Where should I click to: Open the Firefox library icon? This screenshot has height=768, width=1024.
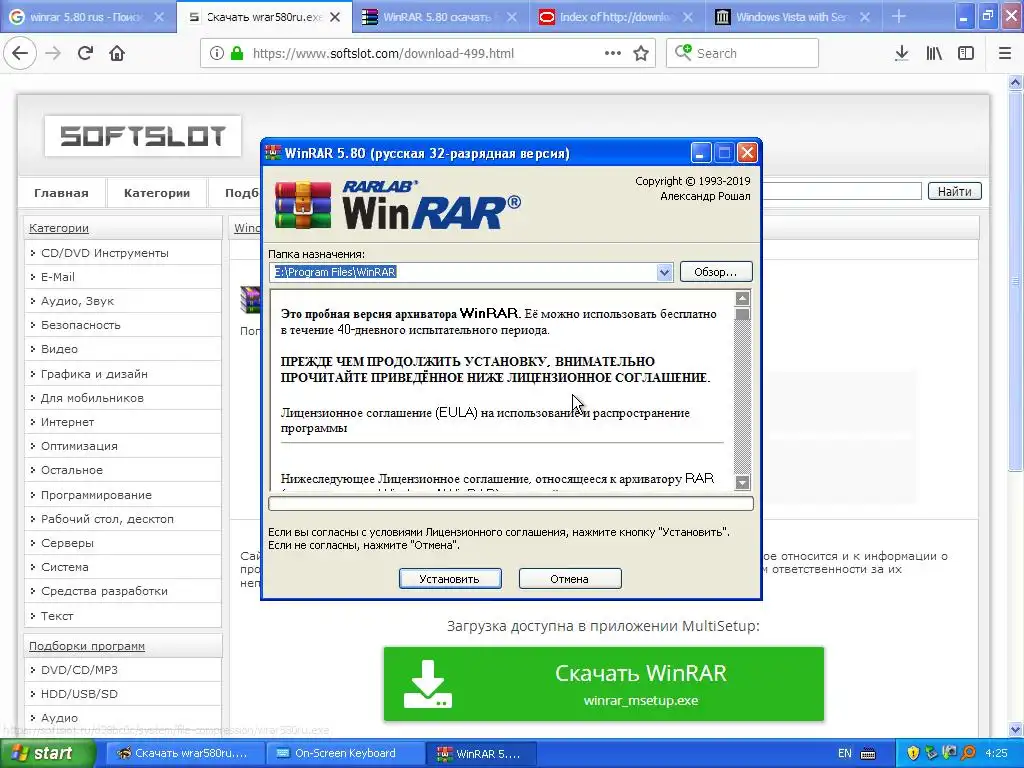pyautogui.click(x=934, y=53)
